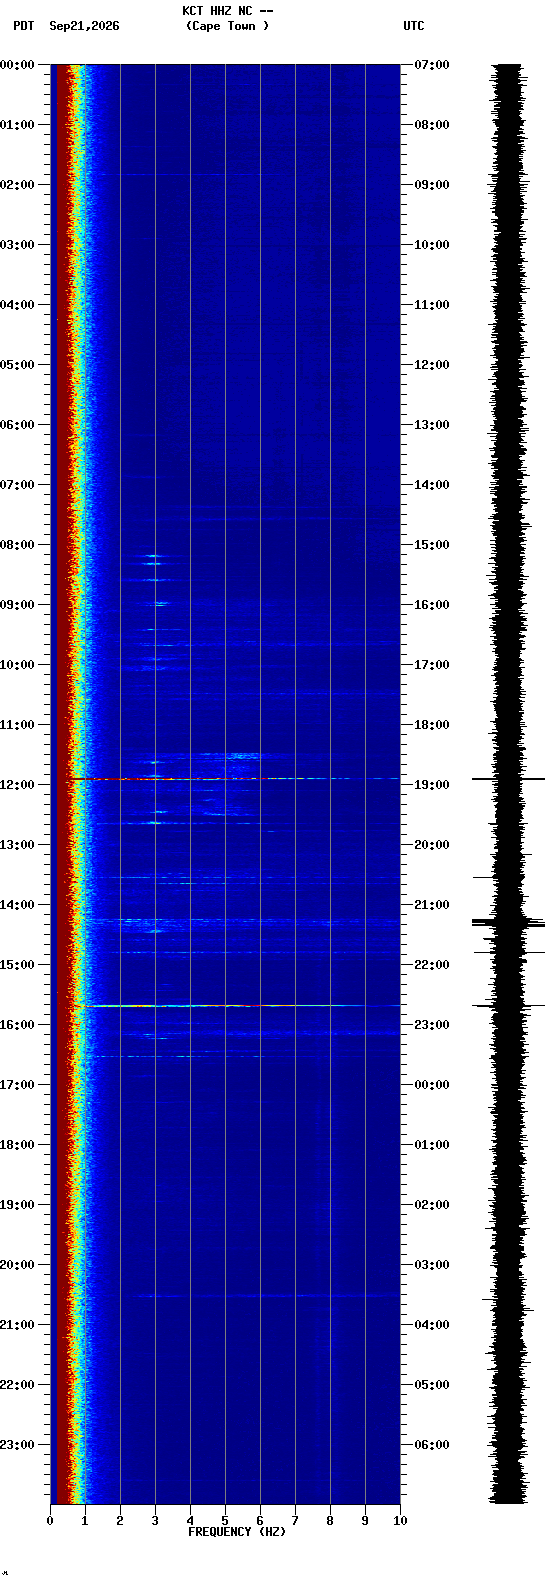The height and width of the screenshot is (1584, 552).
Task: Select the PDT-side '11:00' time label
Action: 17,725
